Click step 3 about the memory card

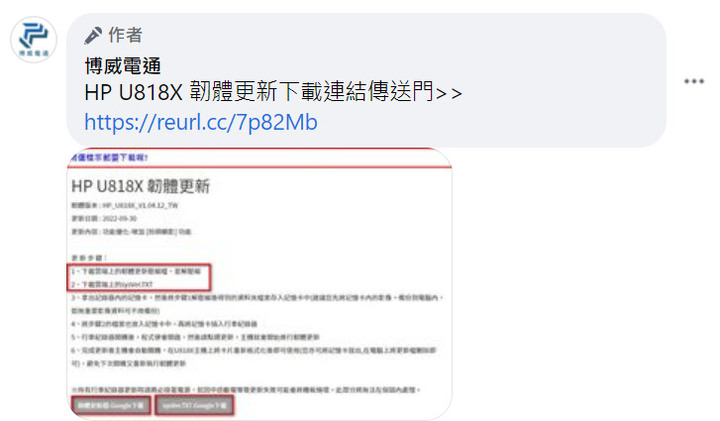[x=257, y=304]
